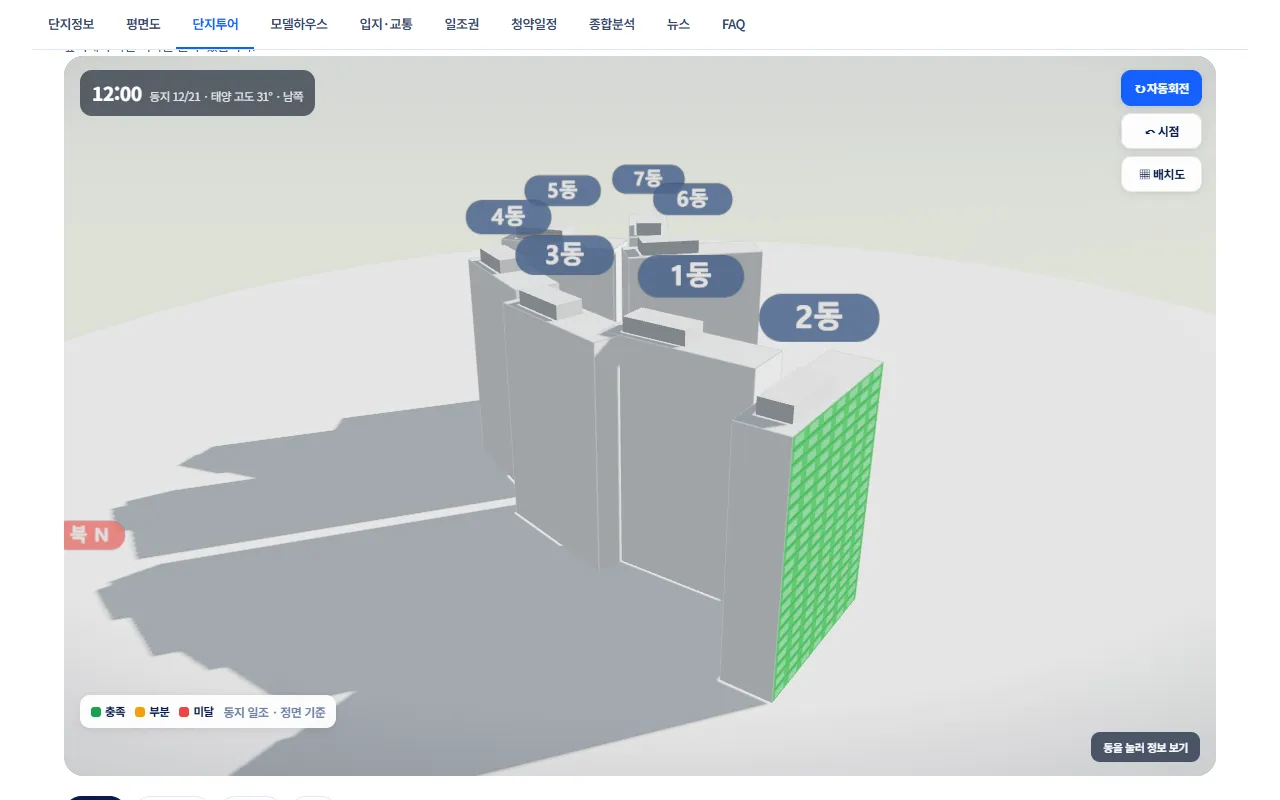Image resolution: width=1280 pixels, height=800 pixels.
Task: Click the green facade of 2동
Action: click(x=830, y=530)
